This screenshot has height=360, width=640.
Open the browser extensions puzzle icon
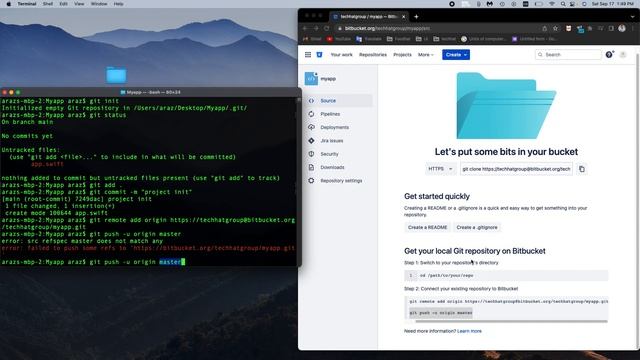click(x=590, y=29)
